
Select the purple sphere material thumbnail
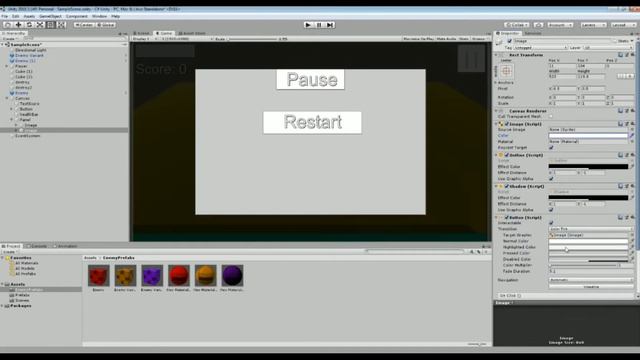(232, 276)
